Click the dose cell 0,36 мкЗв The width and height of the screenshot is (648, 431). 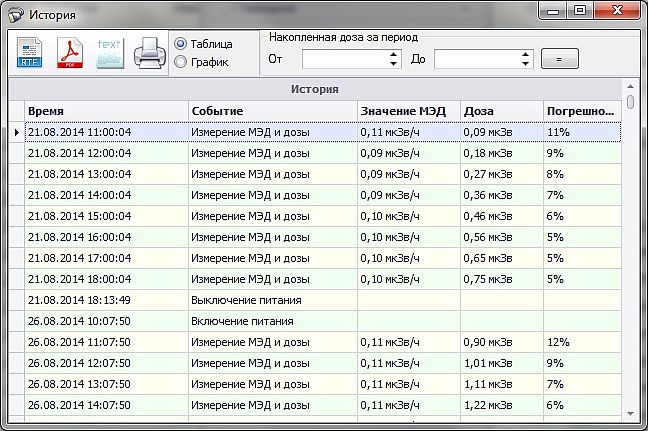(502, 195)
